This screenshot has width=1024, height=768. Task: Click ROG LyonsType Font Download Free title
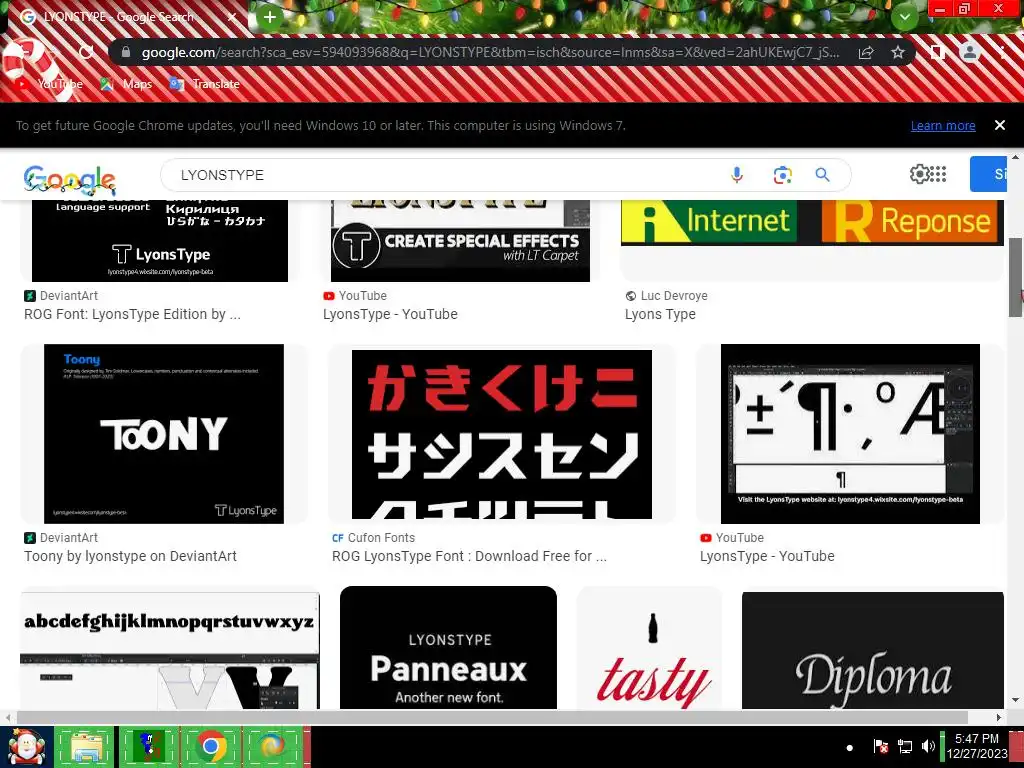pyautogui.click(x=470, y=556)
